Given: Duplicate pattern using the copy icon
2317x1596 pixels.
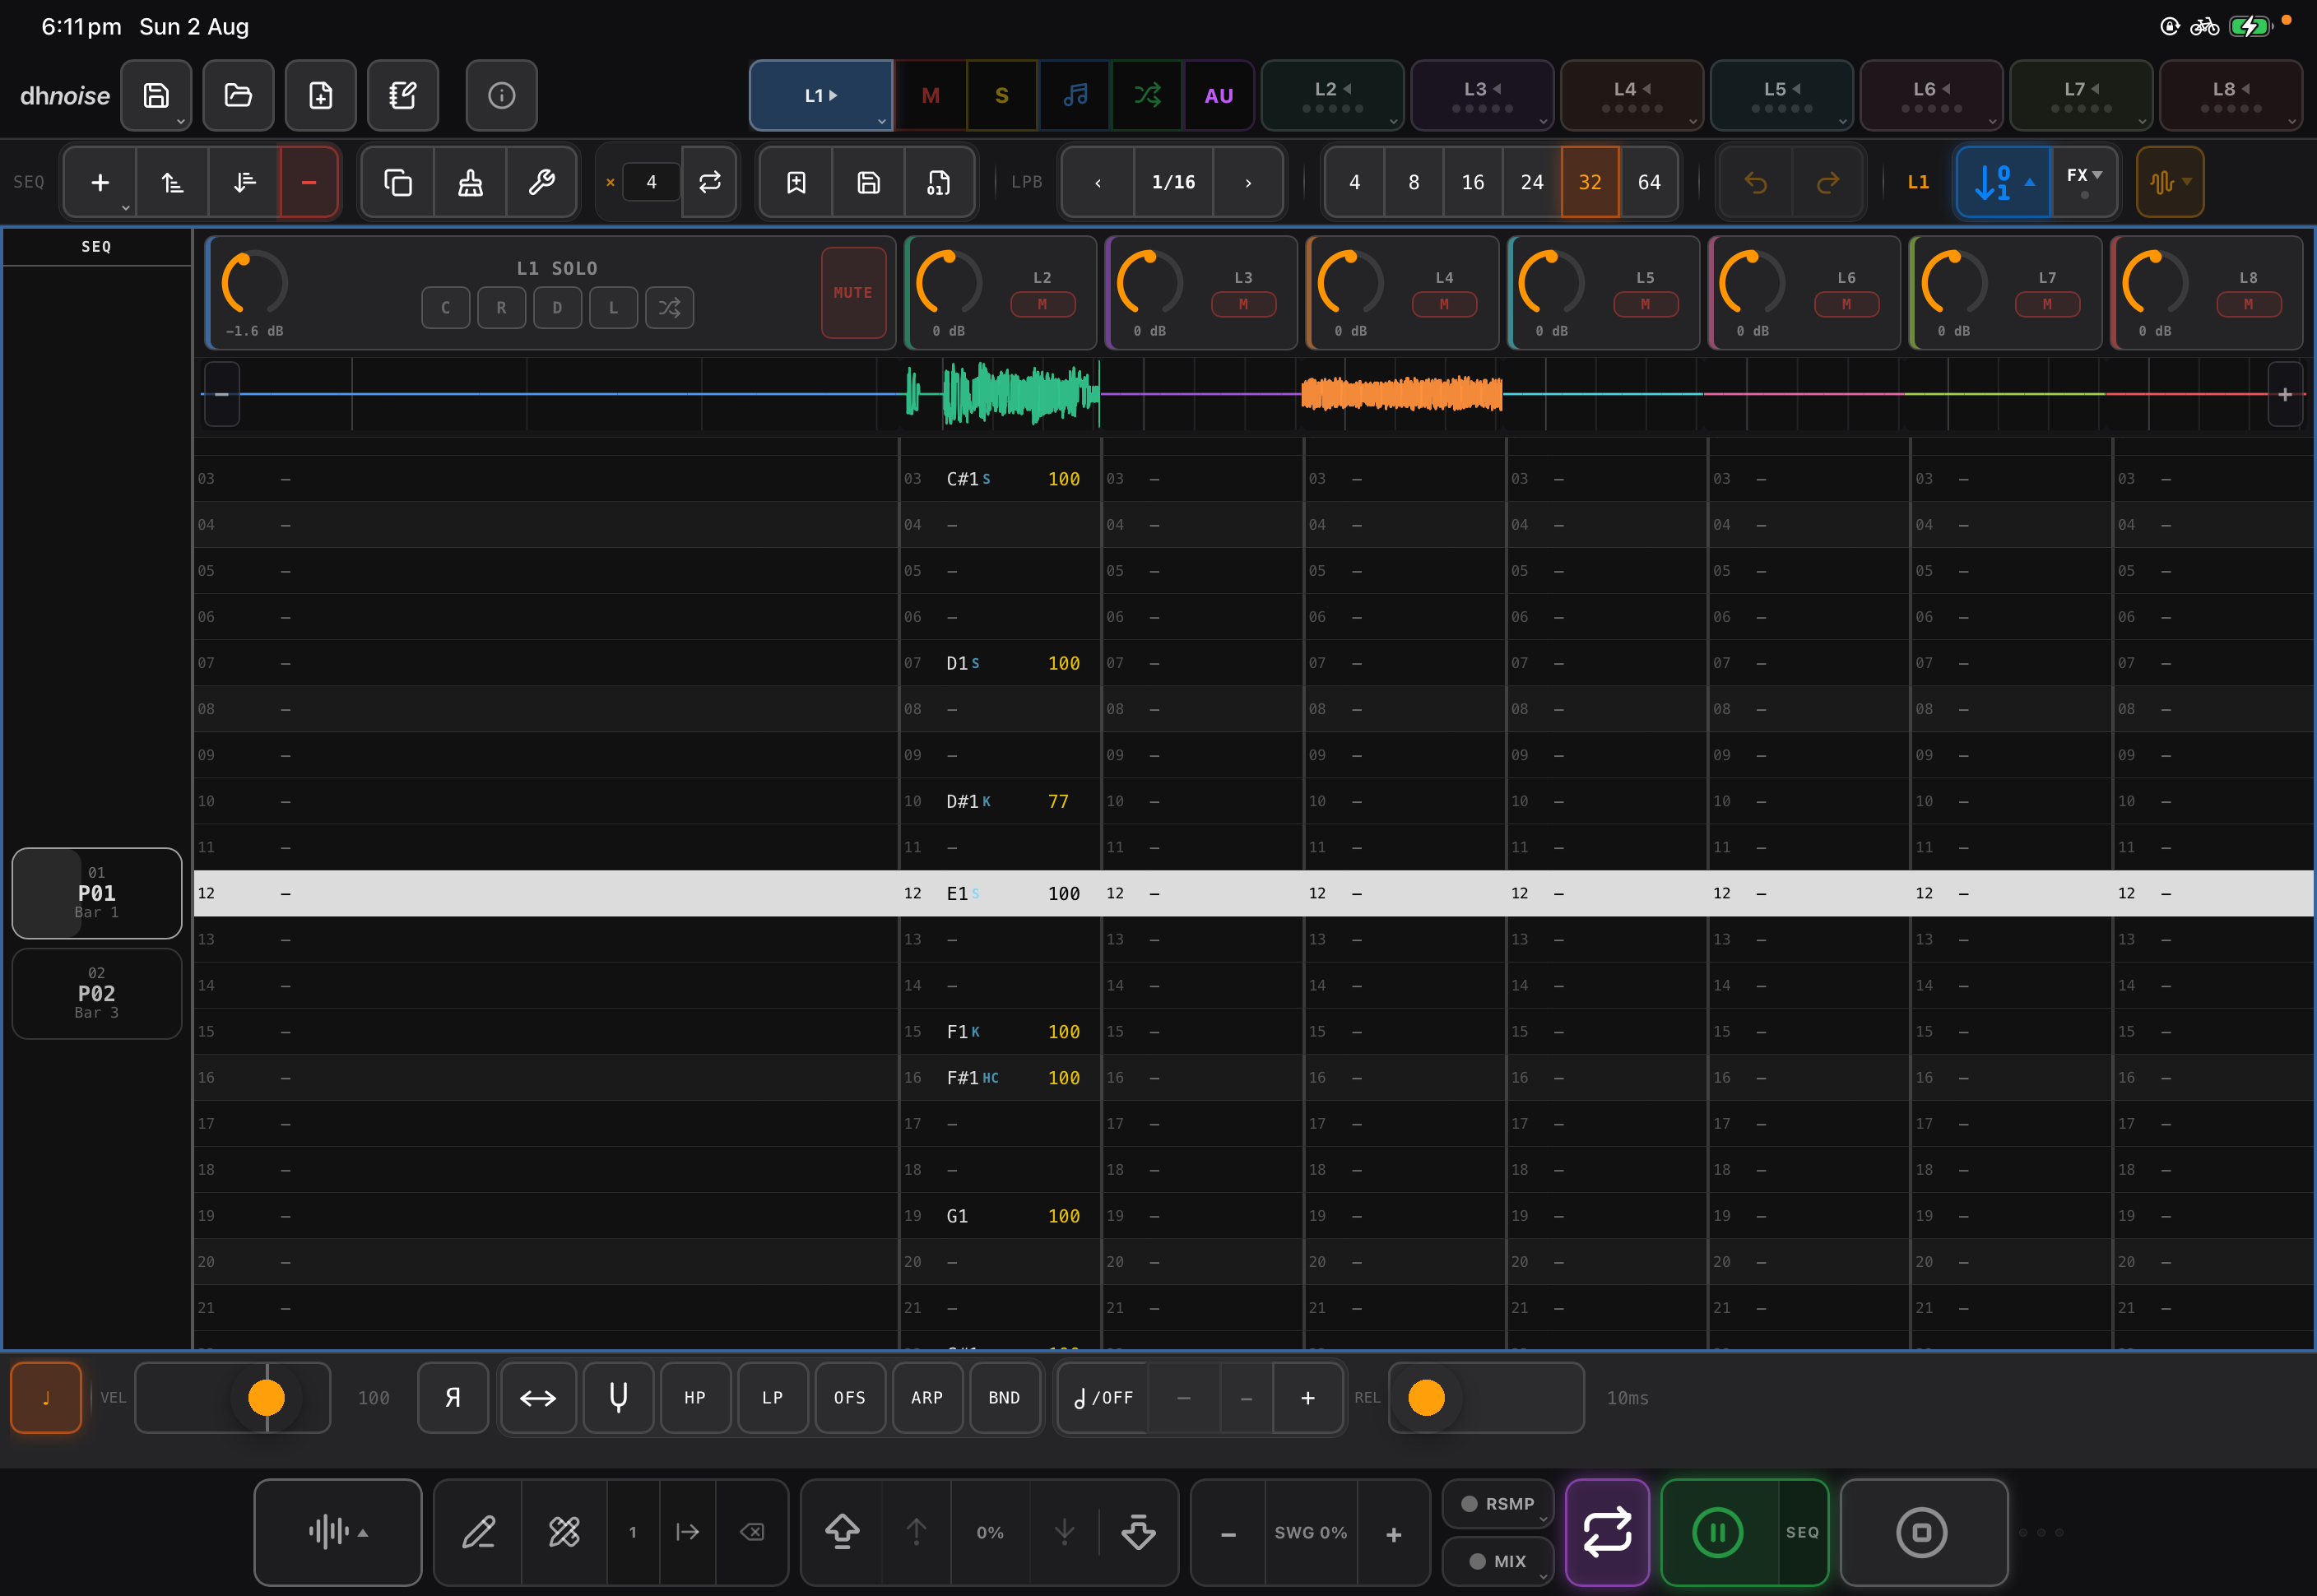Looking at the screenshot, I should [398, 182].
